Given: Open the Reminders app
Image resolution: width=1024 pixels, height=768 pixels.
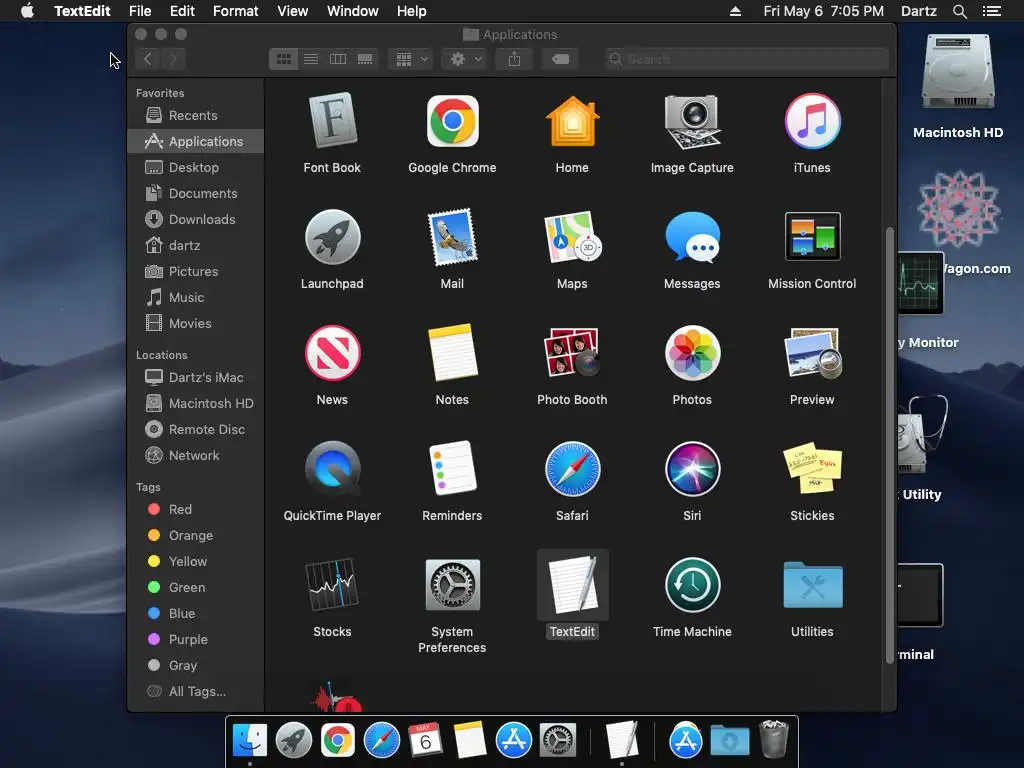Looking at the screenshot, I should 452,469.
